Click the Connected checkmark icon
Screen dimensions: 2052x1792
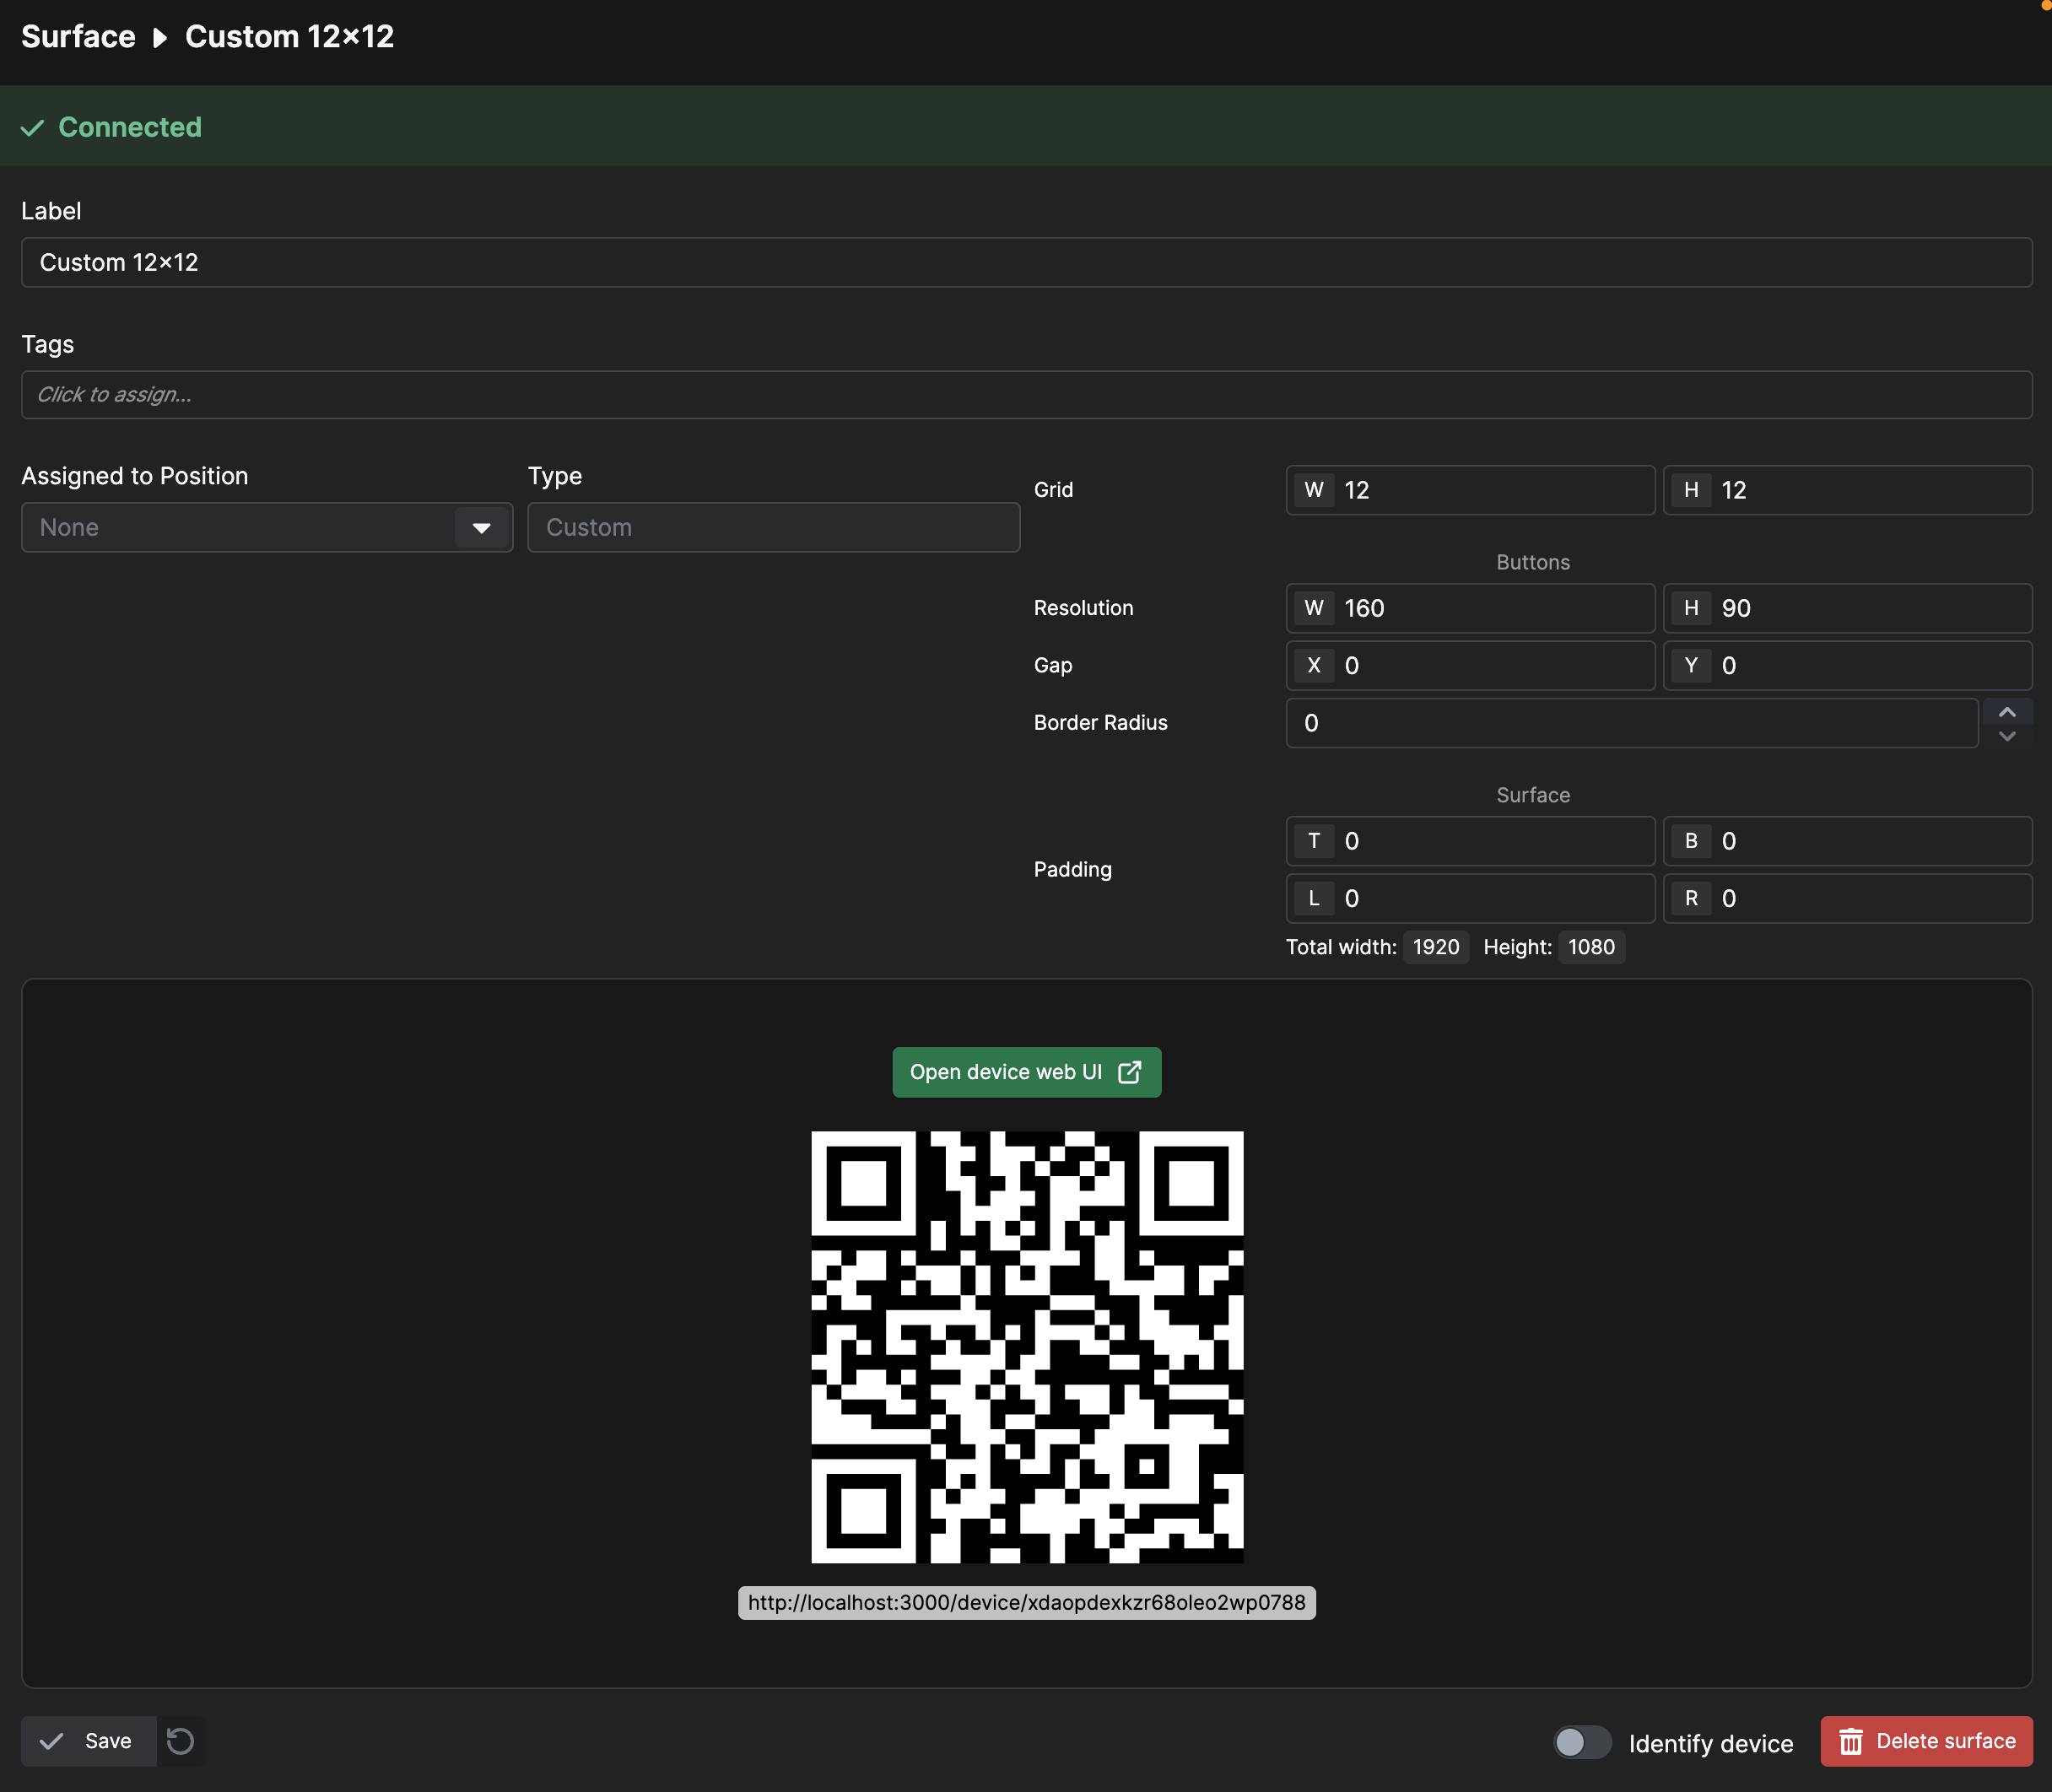click(x=33, y=128)
